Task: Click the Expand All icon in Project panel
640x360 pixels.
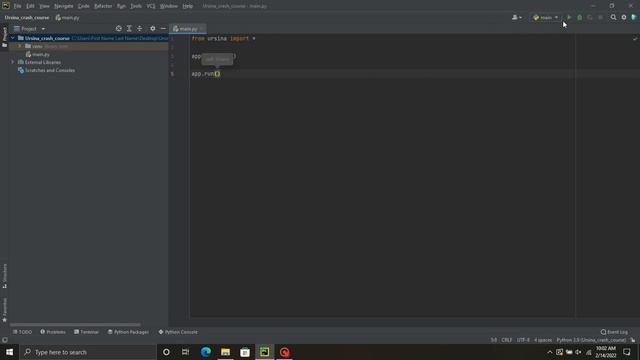Action: tap(129, 29)
